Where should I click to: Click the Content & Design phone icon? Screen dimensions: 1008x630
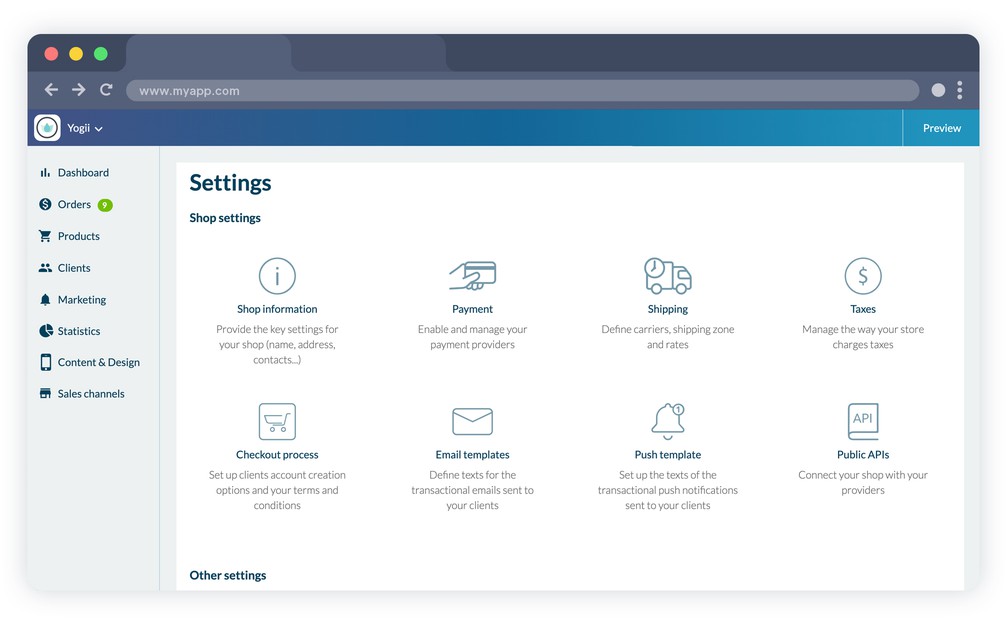coord(46,362)
